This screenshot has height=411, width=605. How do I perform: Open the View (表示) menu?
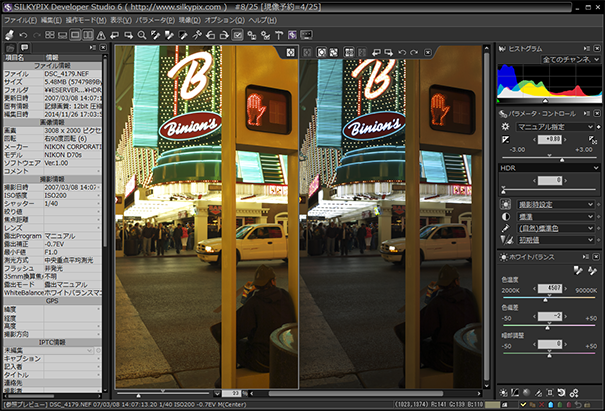121,20
